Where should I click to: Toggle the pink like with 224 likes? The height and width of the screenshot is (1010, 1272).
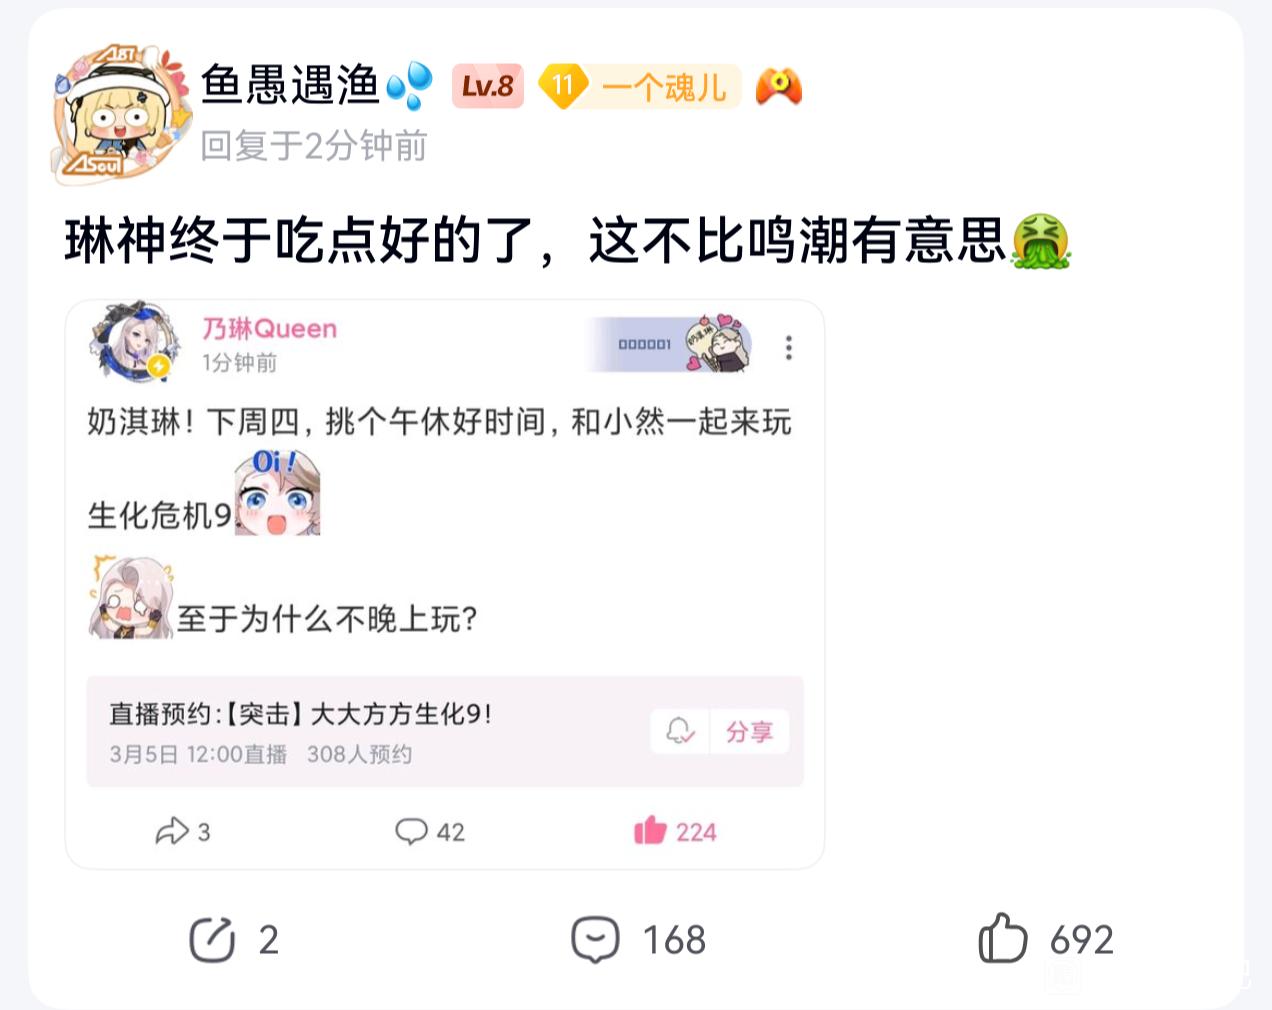tap(676, 831)
